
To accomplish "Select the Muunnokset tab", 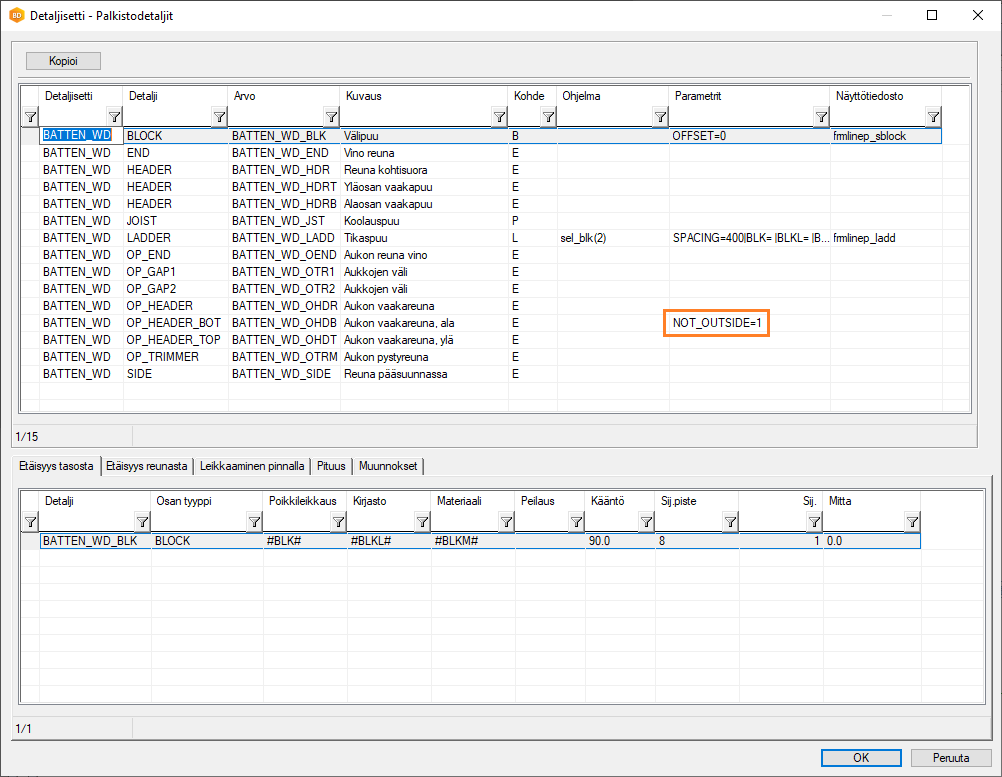I will [x=388, y=466].
